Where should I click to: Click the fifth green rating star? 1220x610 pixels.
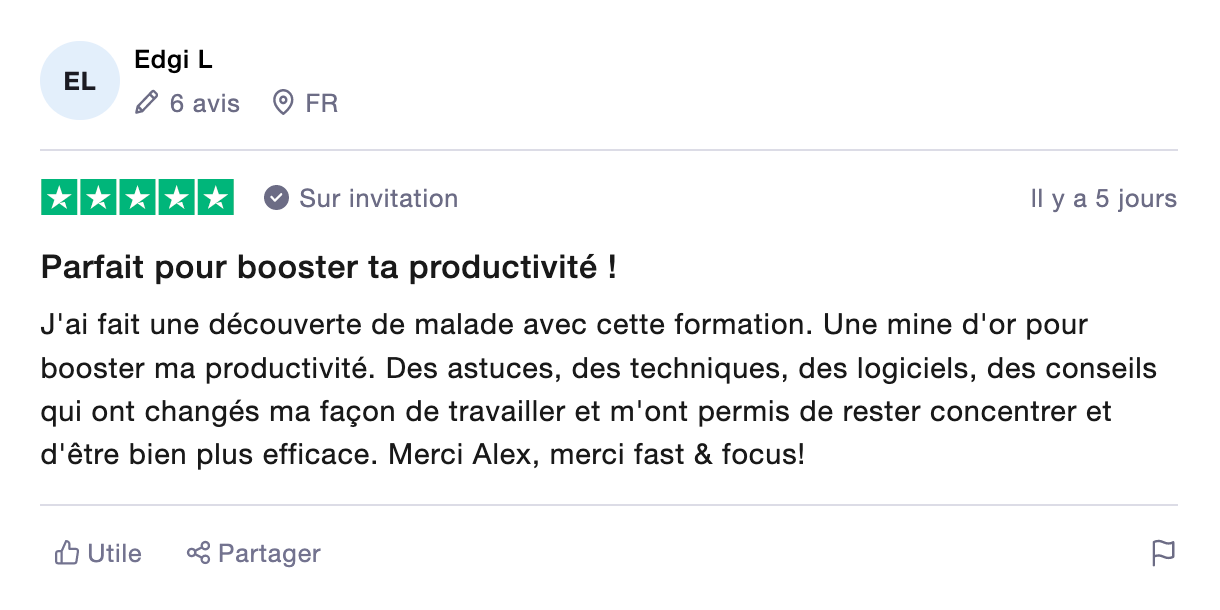(x=215, y=198)
